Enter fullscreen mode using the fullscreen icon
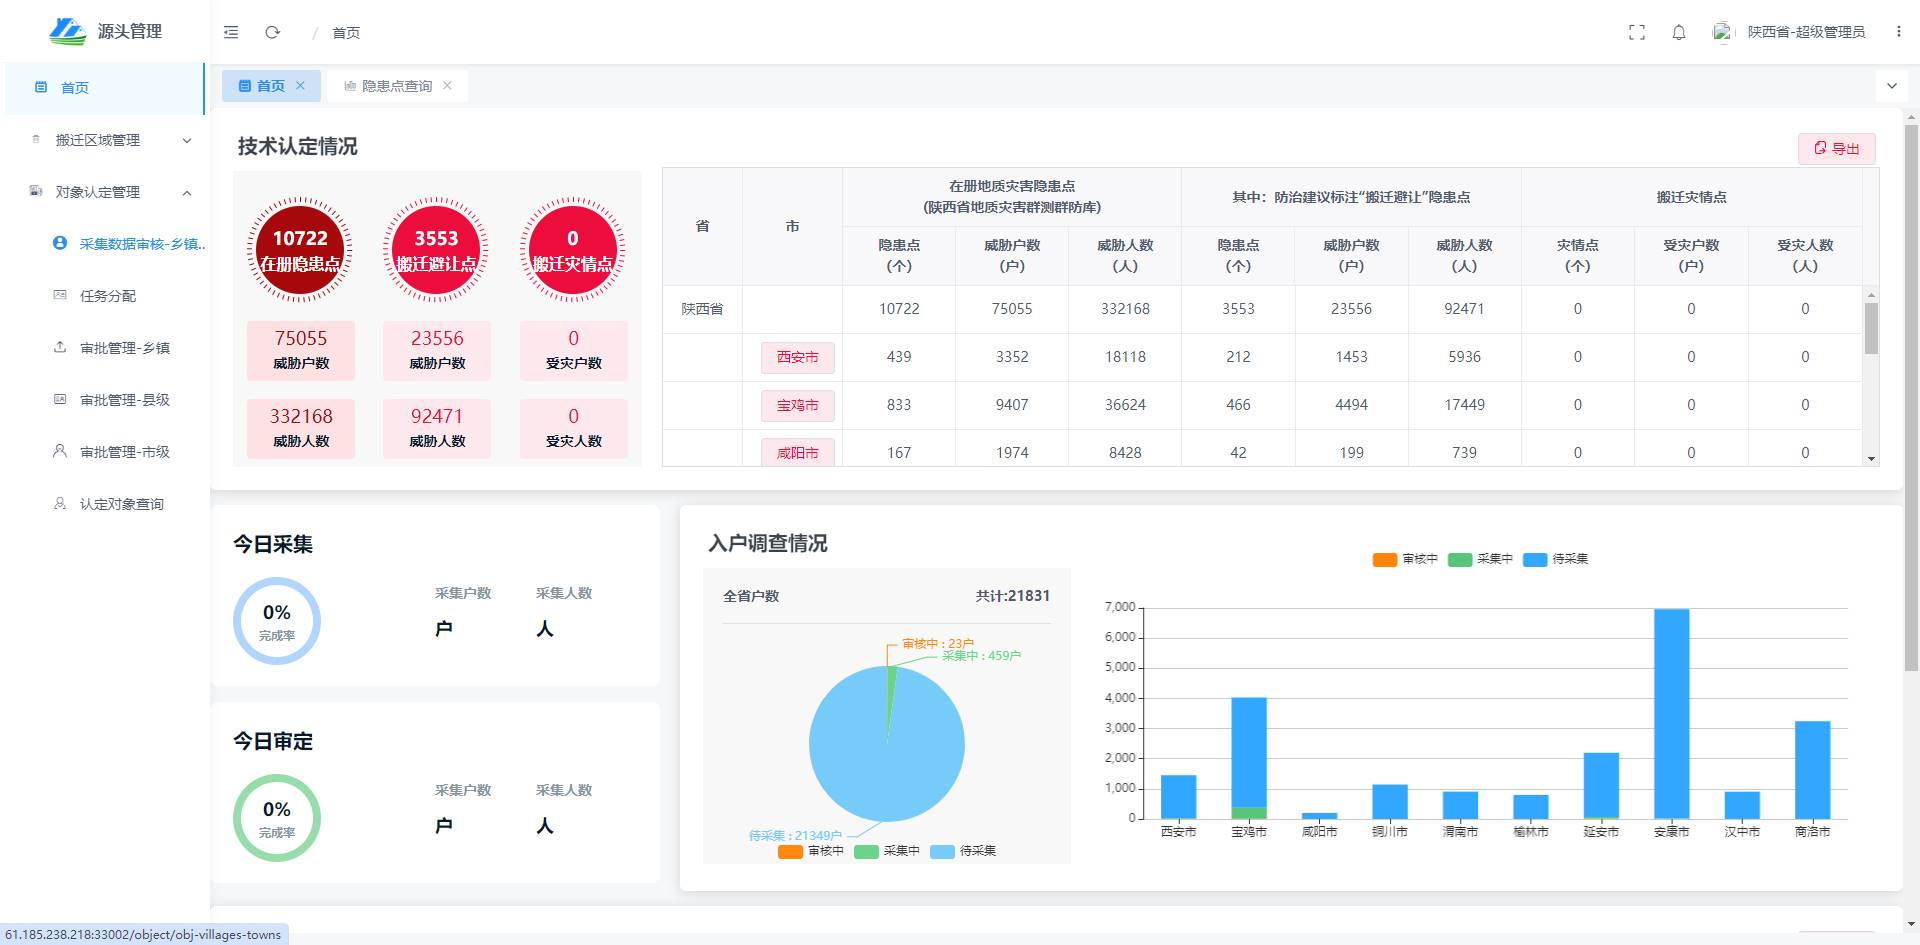 [x=1637, y=32]
